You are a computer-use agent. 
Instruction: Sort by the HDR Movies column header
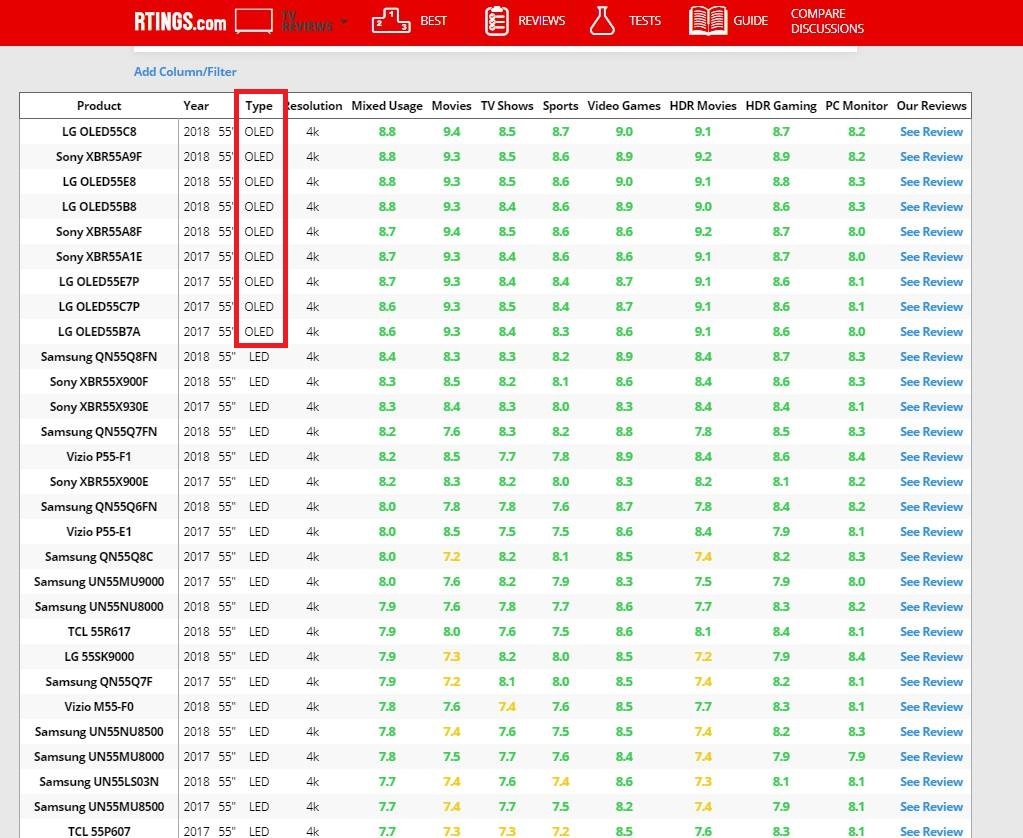pyautogui.click(x=703, y=106)
